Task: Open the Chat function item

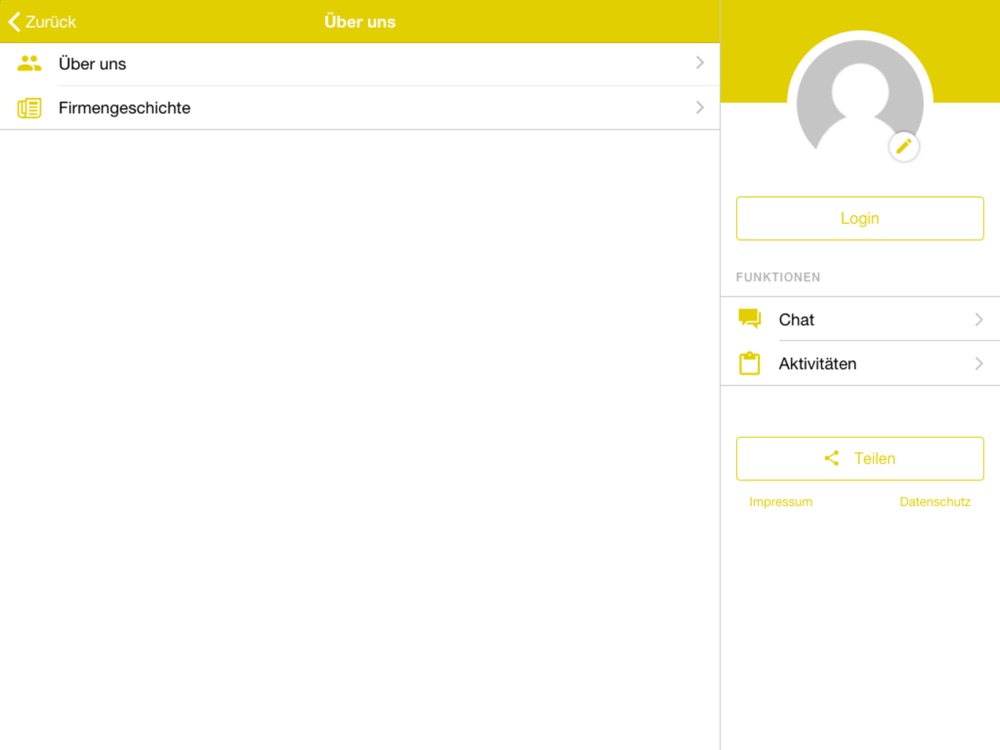Action: point(860,319)
